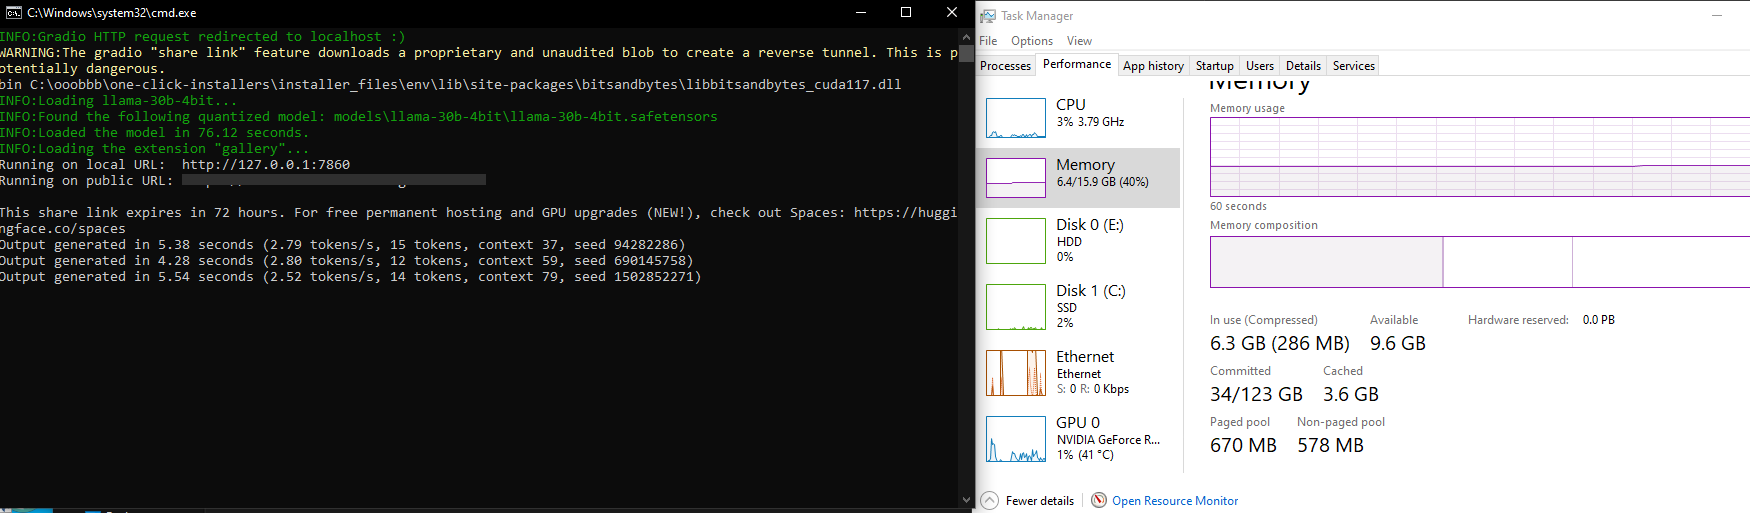Click the output line with seed 1502852271
1750x513 pixels.
[x=350, y=277]
